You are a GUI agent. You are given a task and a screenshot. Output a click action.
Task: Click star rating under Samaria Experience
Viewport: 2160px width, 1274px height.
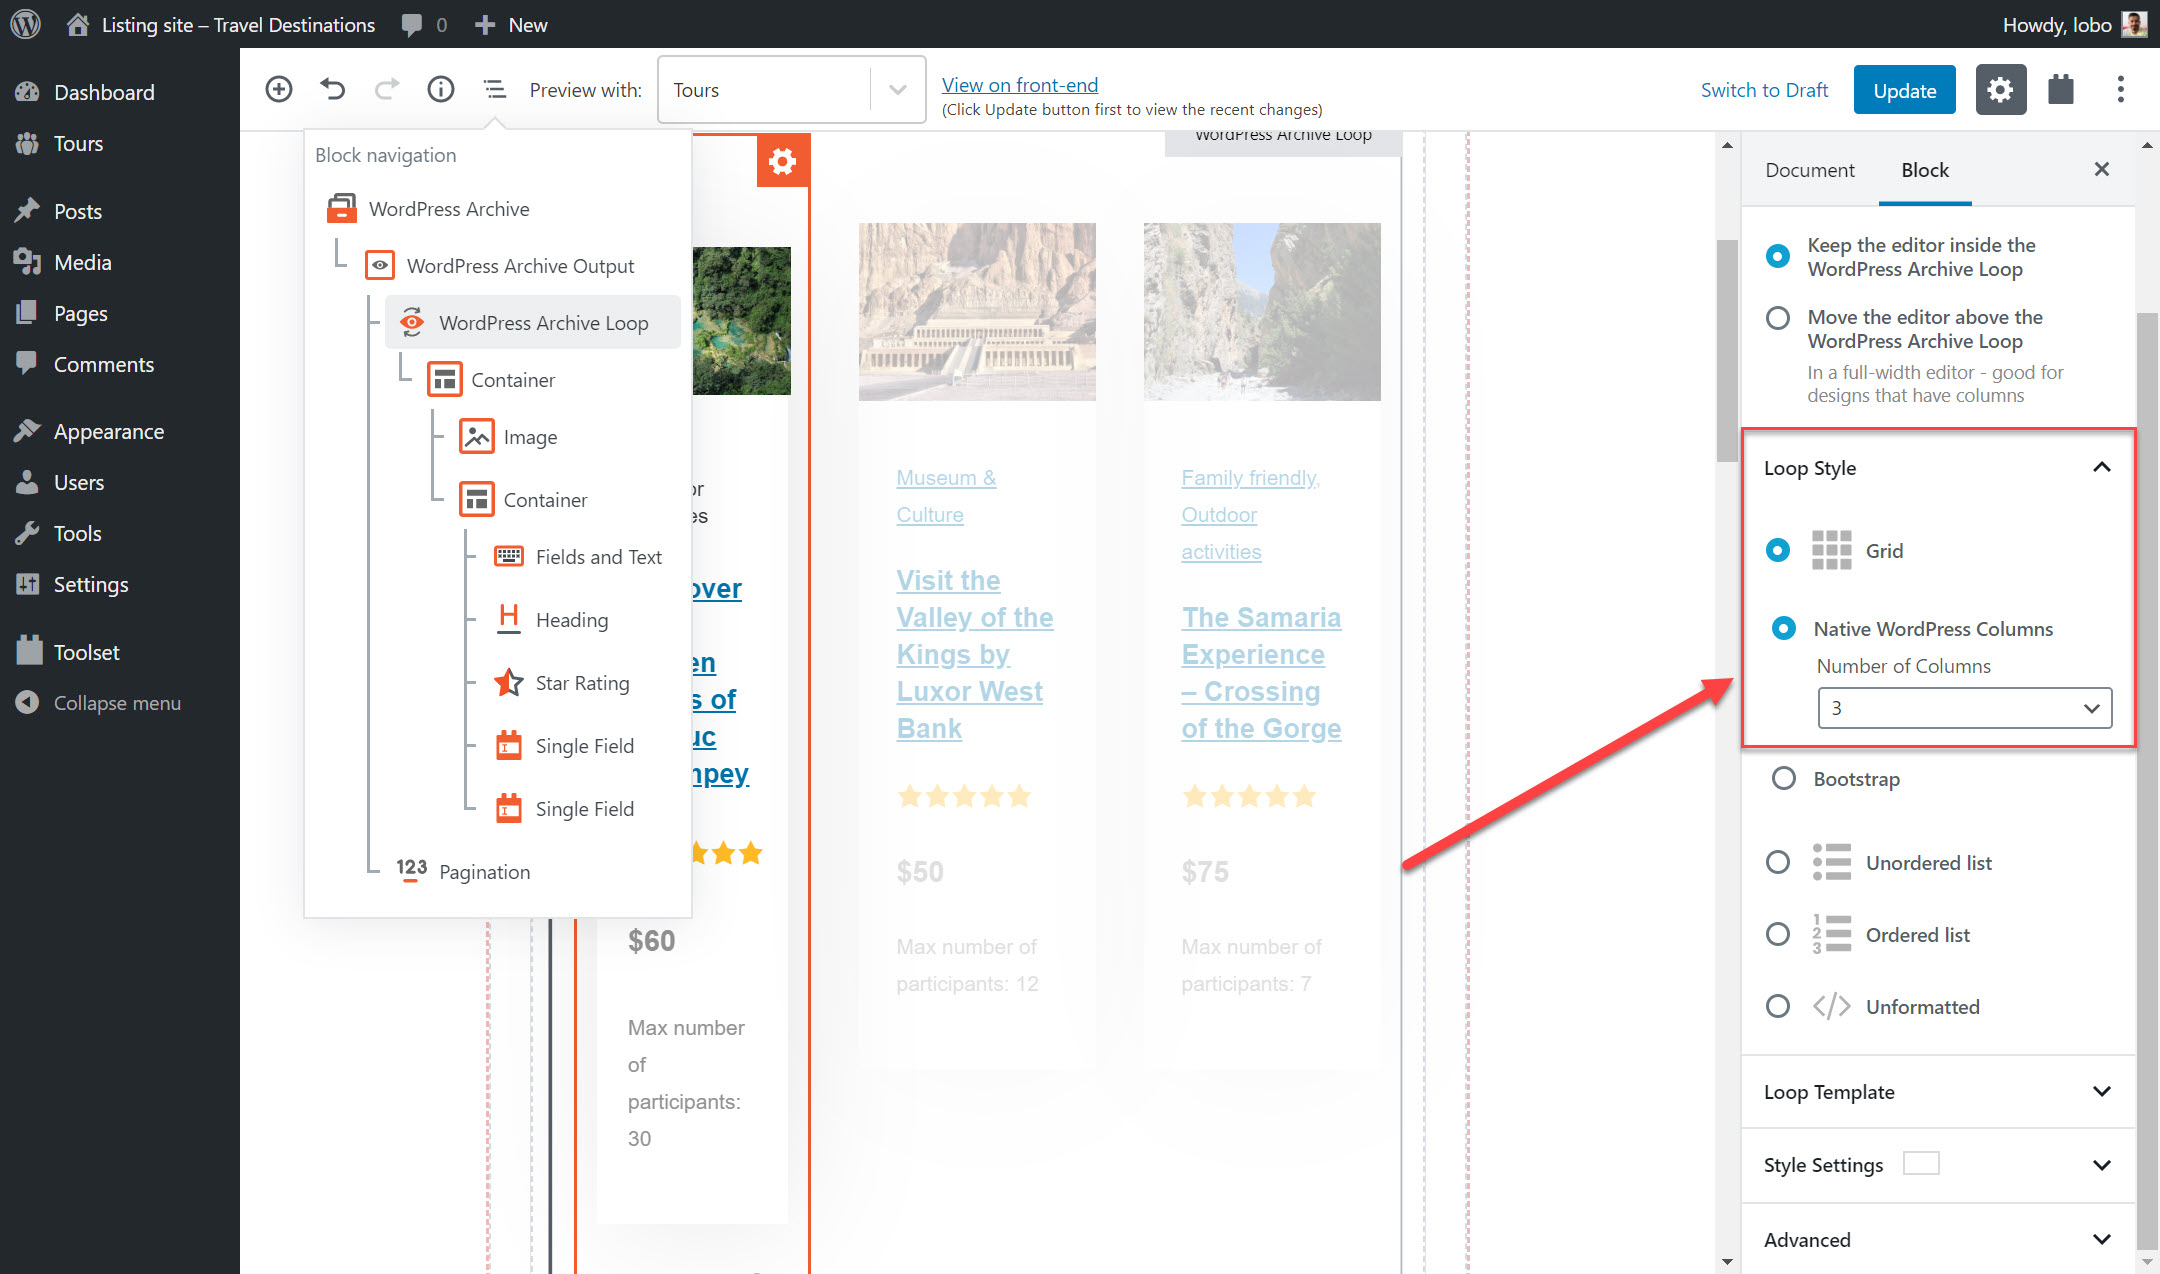(1248, 796)
